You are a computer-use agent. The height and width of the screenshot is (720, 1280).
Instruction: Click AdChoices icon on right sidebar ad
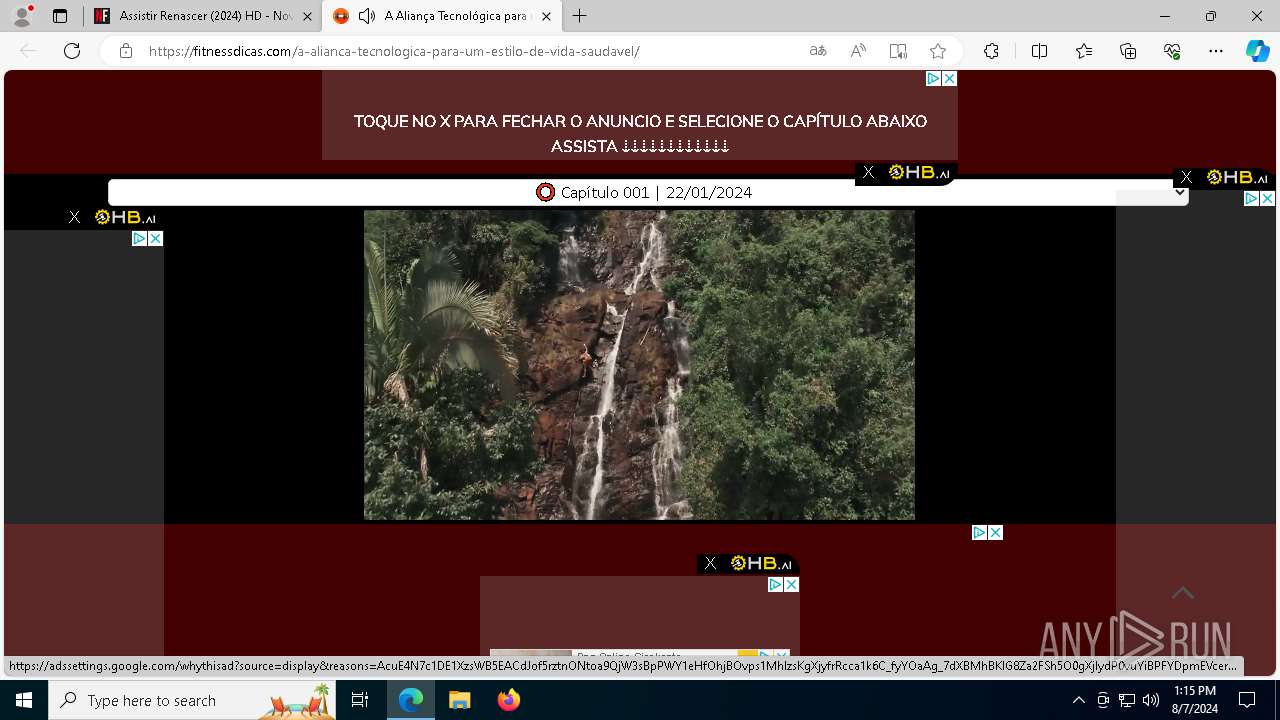pyautogui.click(x=1252, y=199)
